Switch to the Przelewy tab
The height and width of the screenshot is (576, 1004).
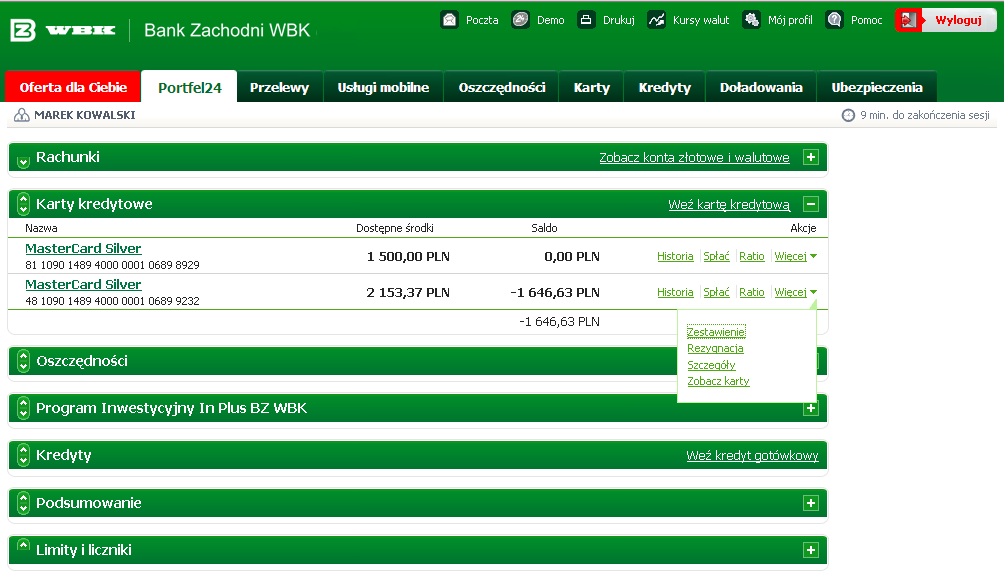279,87
